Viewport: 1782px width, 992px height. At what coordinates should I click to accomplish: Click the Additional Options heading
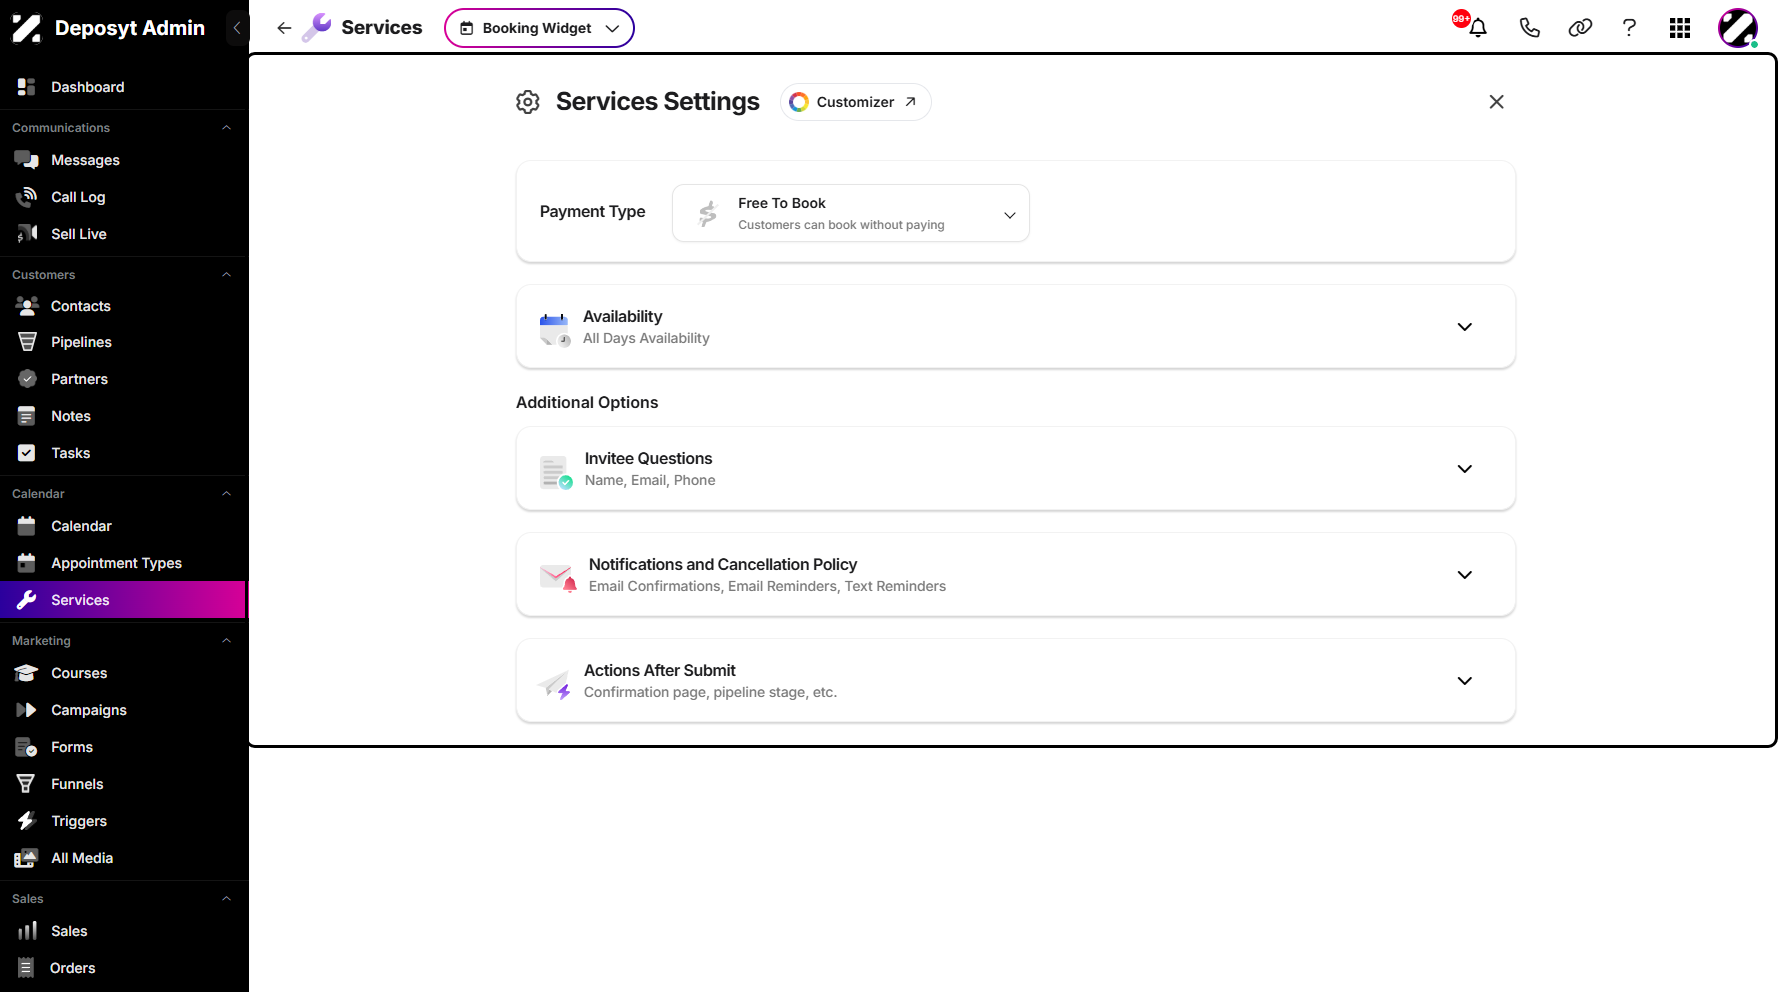pyautogui.click(x=587, y=402)
